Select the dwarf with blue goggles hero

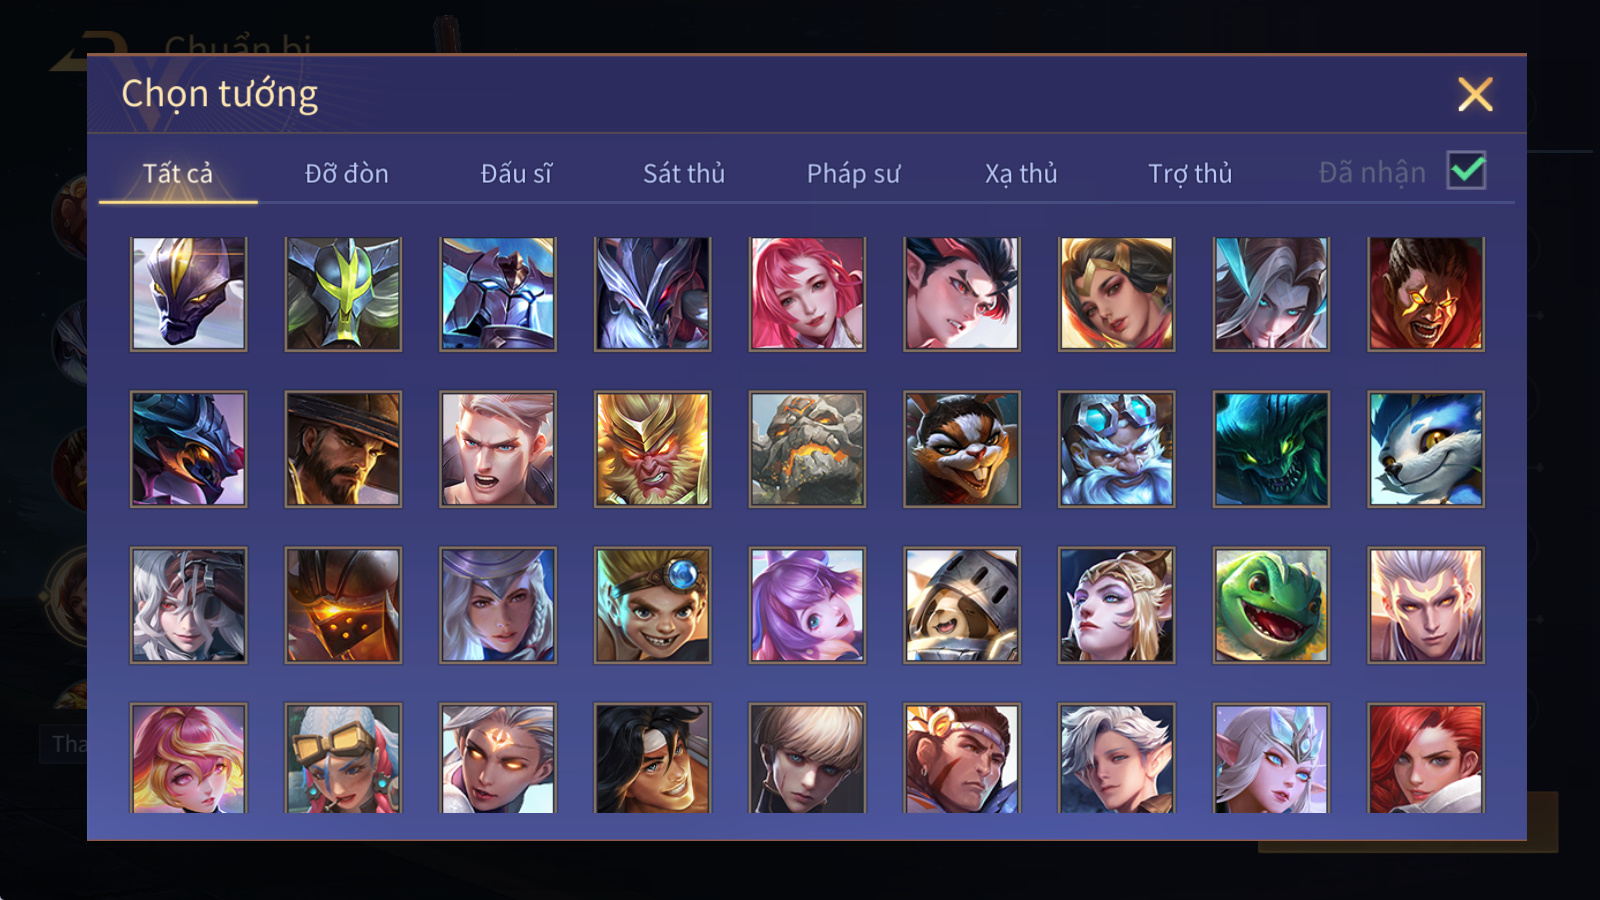pos(1116,449)
